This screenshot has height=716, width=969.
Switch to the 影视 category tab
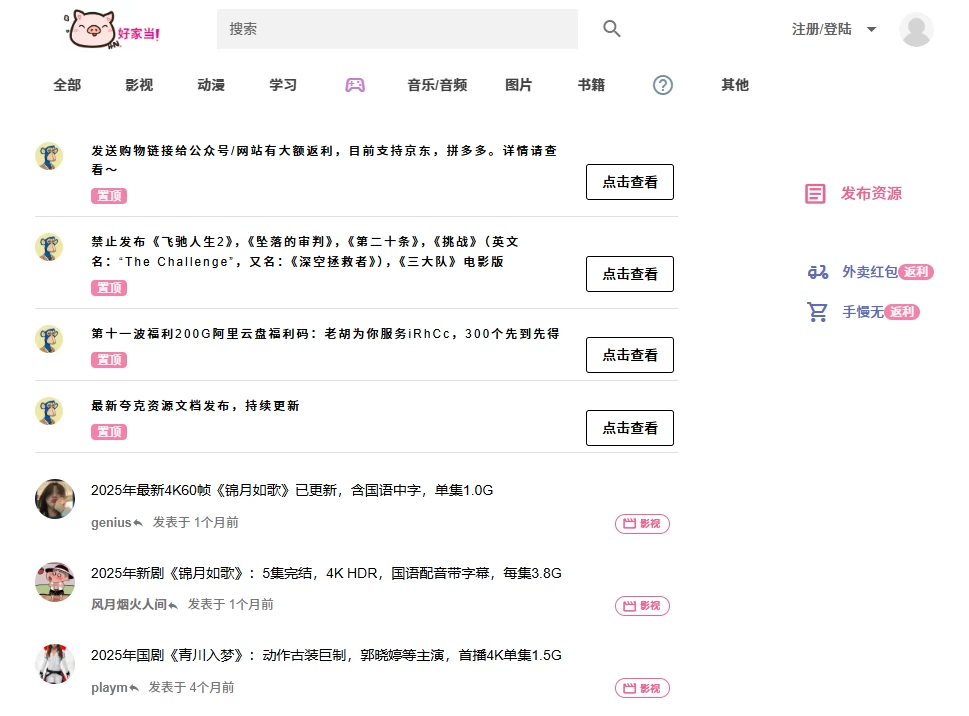139,85
